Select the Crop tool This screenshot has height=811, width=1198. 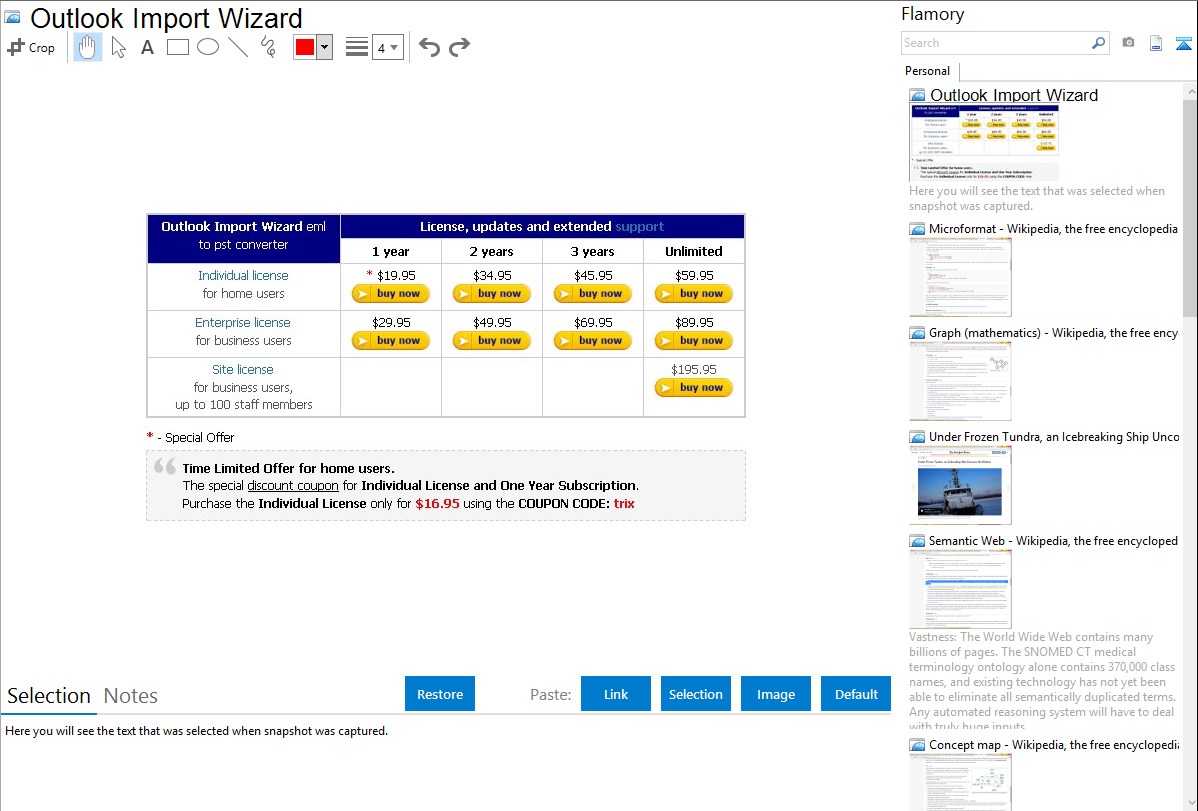[x=31, y=47]
